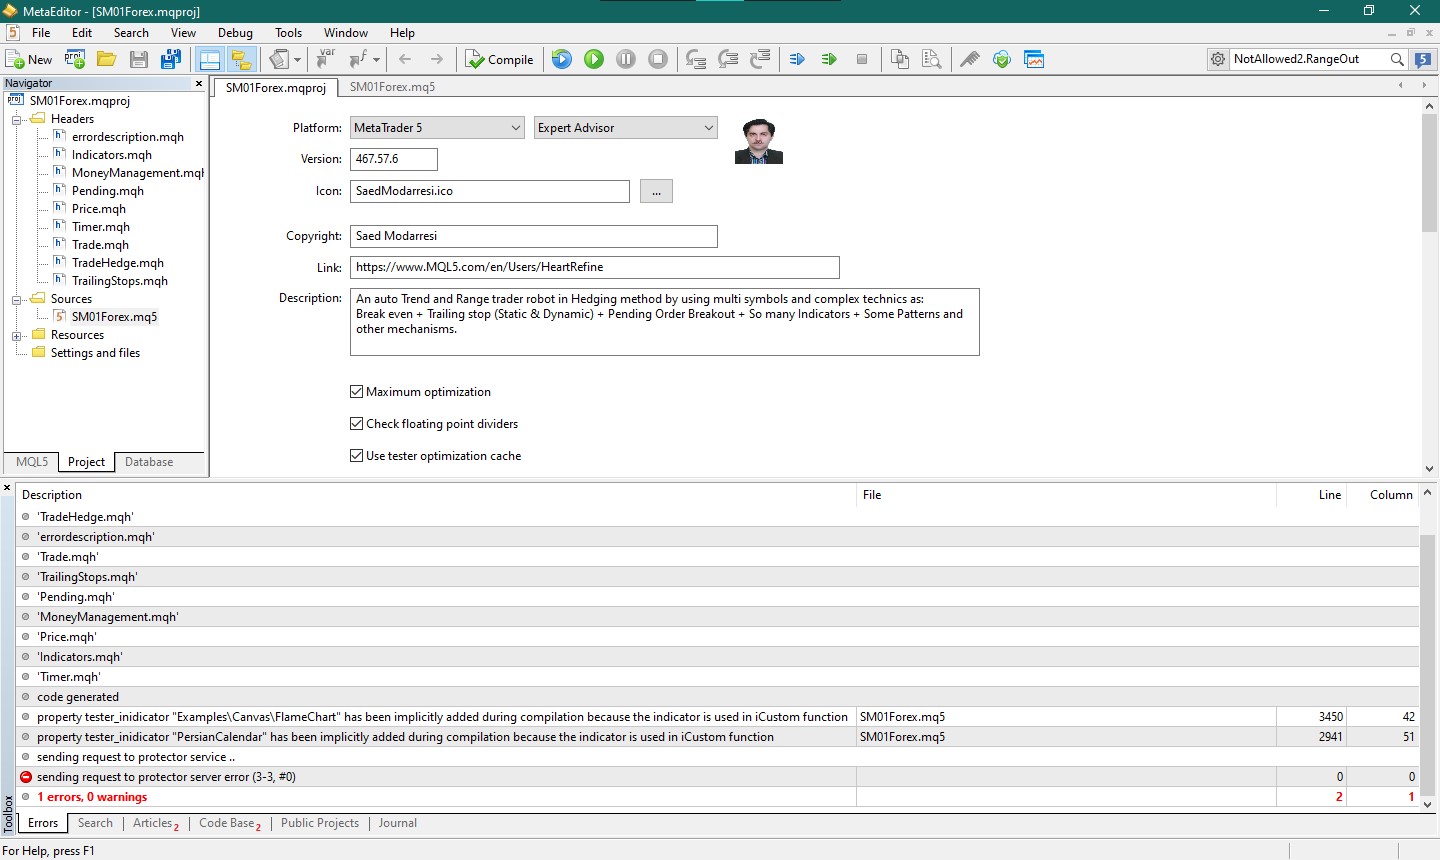Toggle the Toolbox panel toolbar icon
The width and height of the screenshot is (1440, 860).
pos(241,59)
